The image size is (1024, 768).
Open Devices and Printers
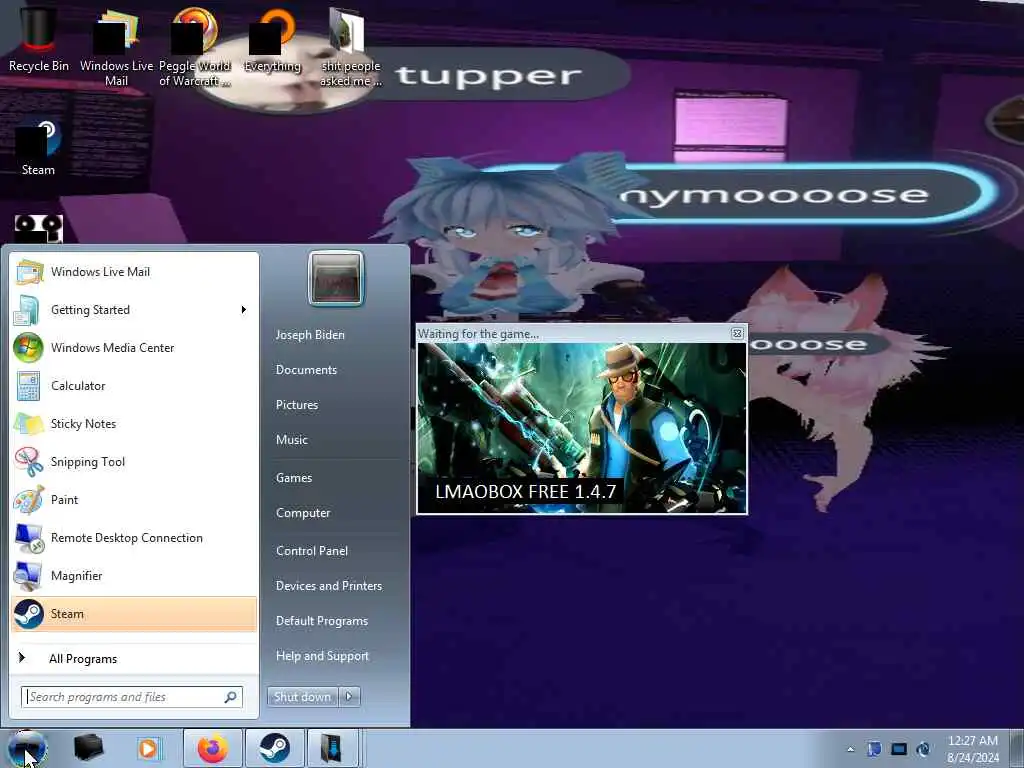329,586
